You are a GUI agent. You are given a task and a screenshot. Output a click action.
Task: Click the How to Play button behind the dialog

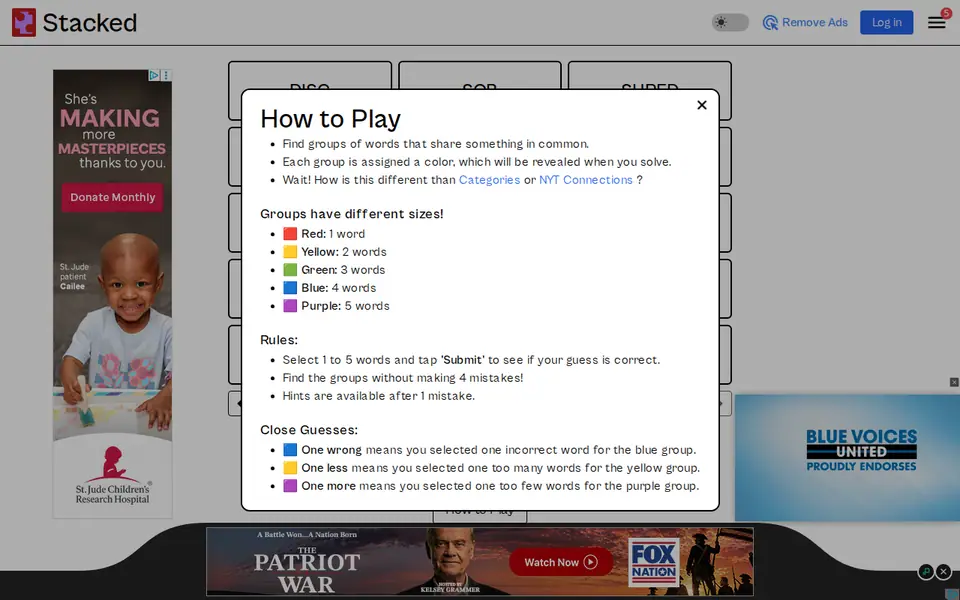[480, 516]
